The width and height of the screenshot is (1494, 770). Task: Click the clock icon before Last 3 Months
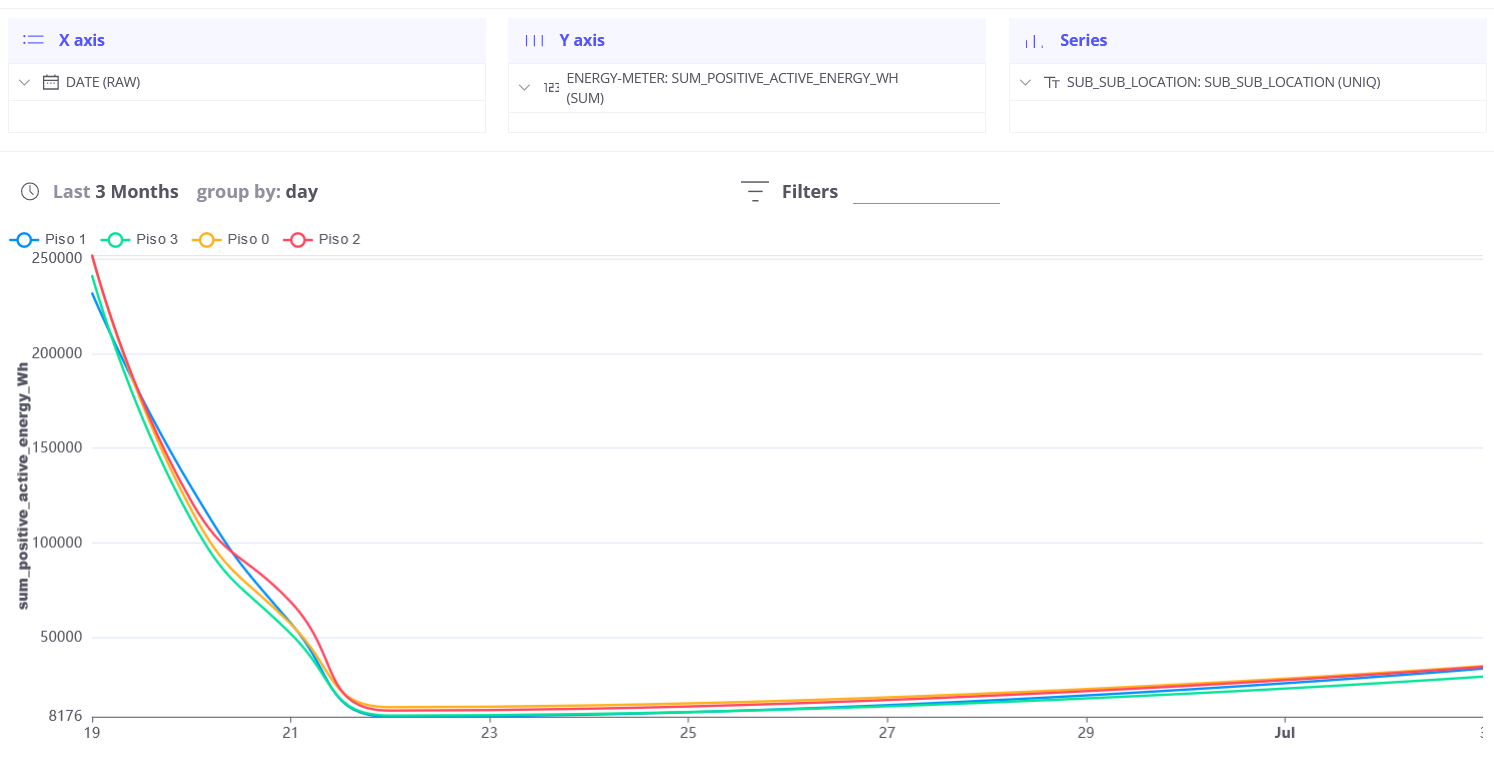coord(30,191)
